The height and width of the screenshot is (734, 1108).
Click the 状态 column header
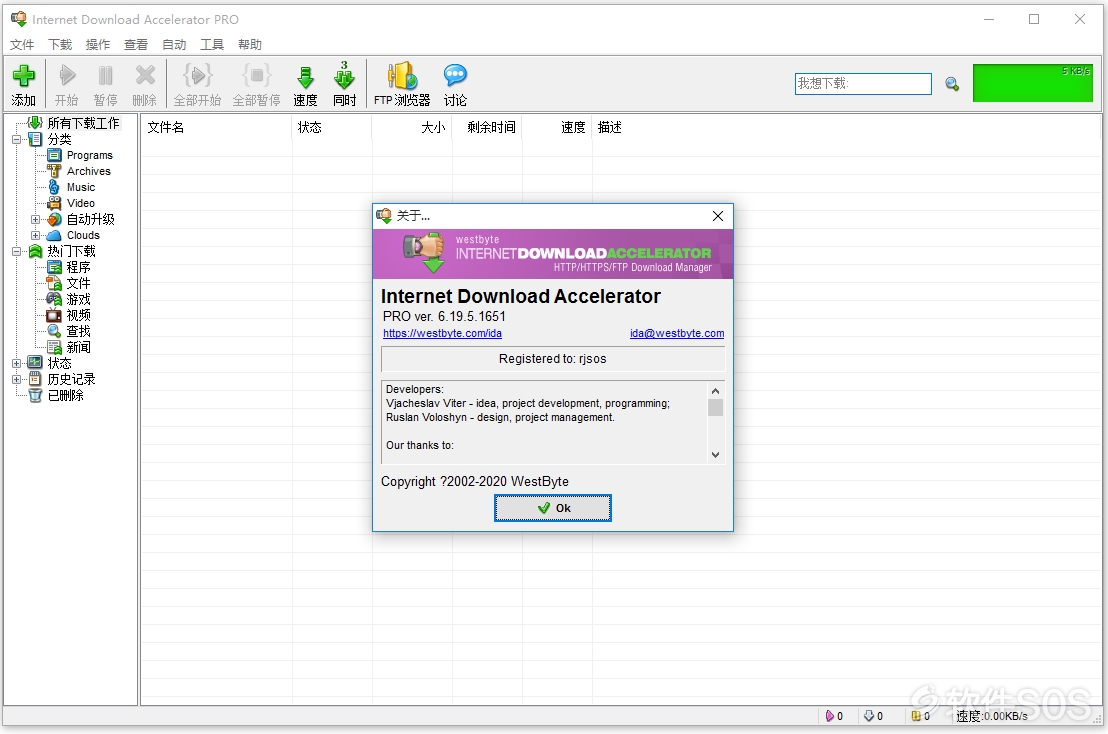pos(332,127)
